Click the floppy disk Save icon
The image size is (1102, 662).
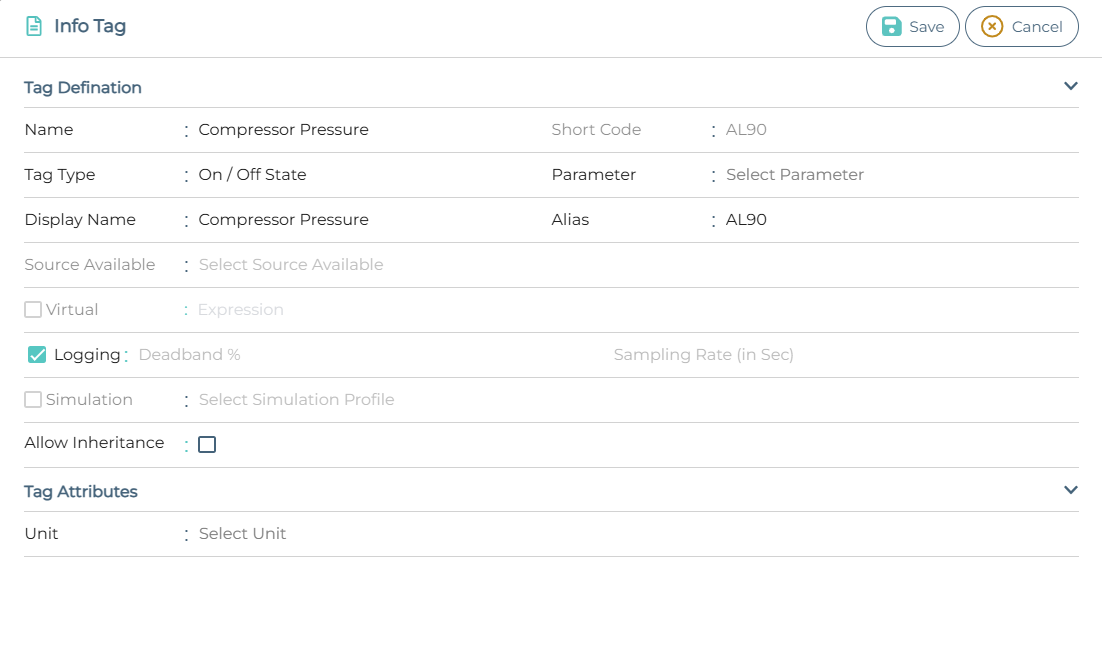click(892, 27)
